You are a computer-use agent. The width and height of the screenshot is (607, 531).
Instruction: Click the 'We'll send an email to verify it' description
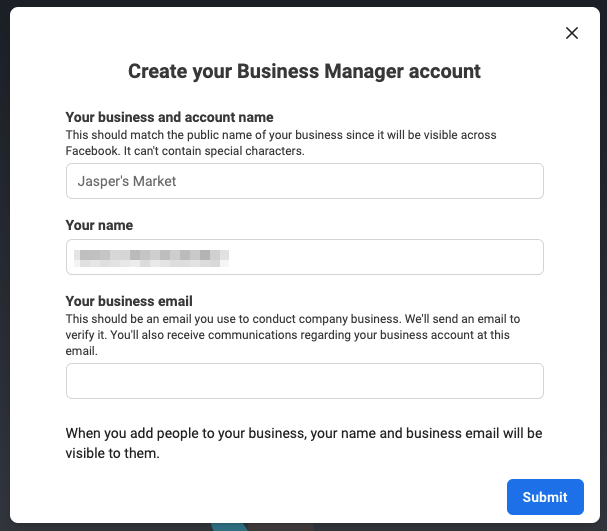tap(293, 327)
